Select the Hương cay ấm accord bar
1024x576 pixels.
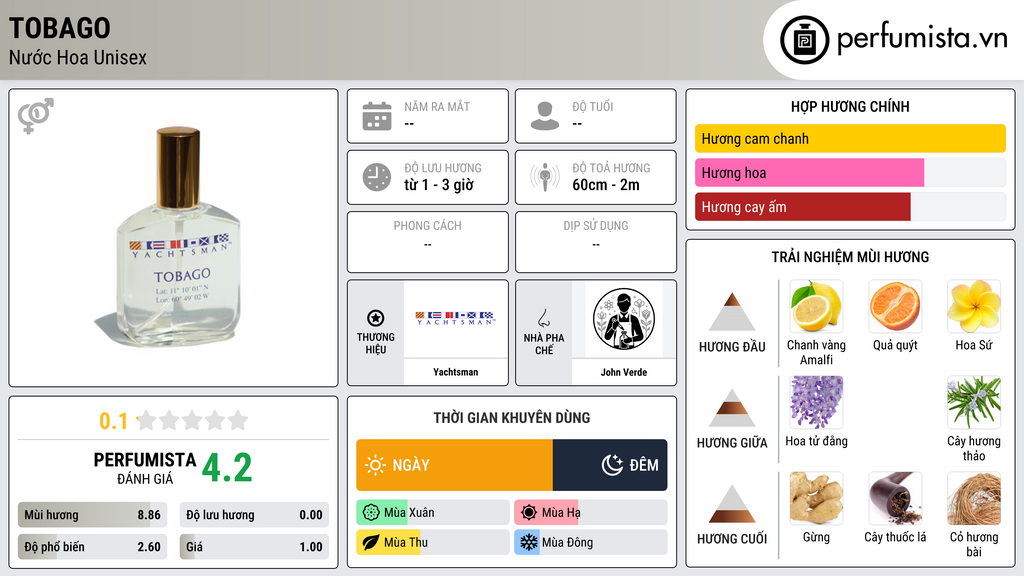point(850,206)
